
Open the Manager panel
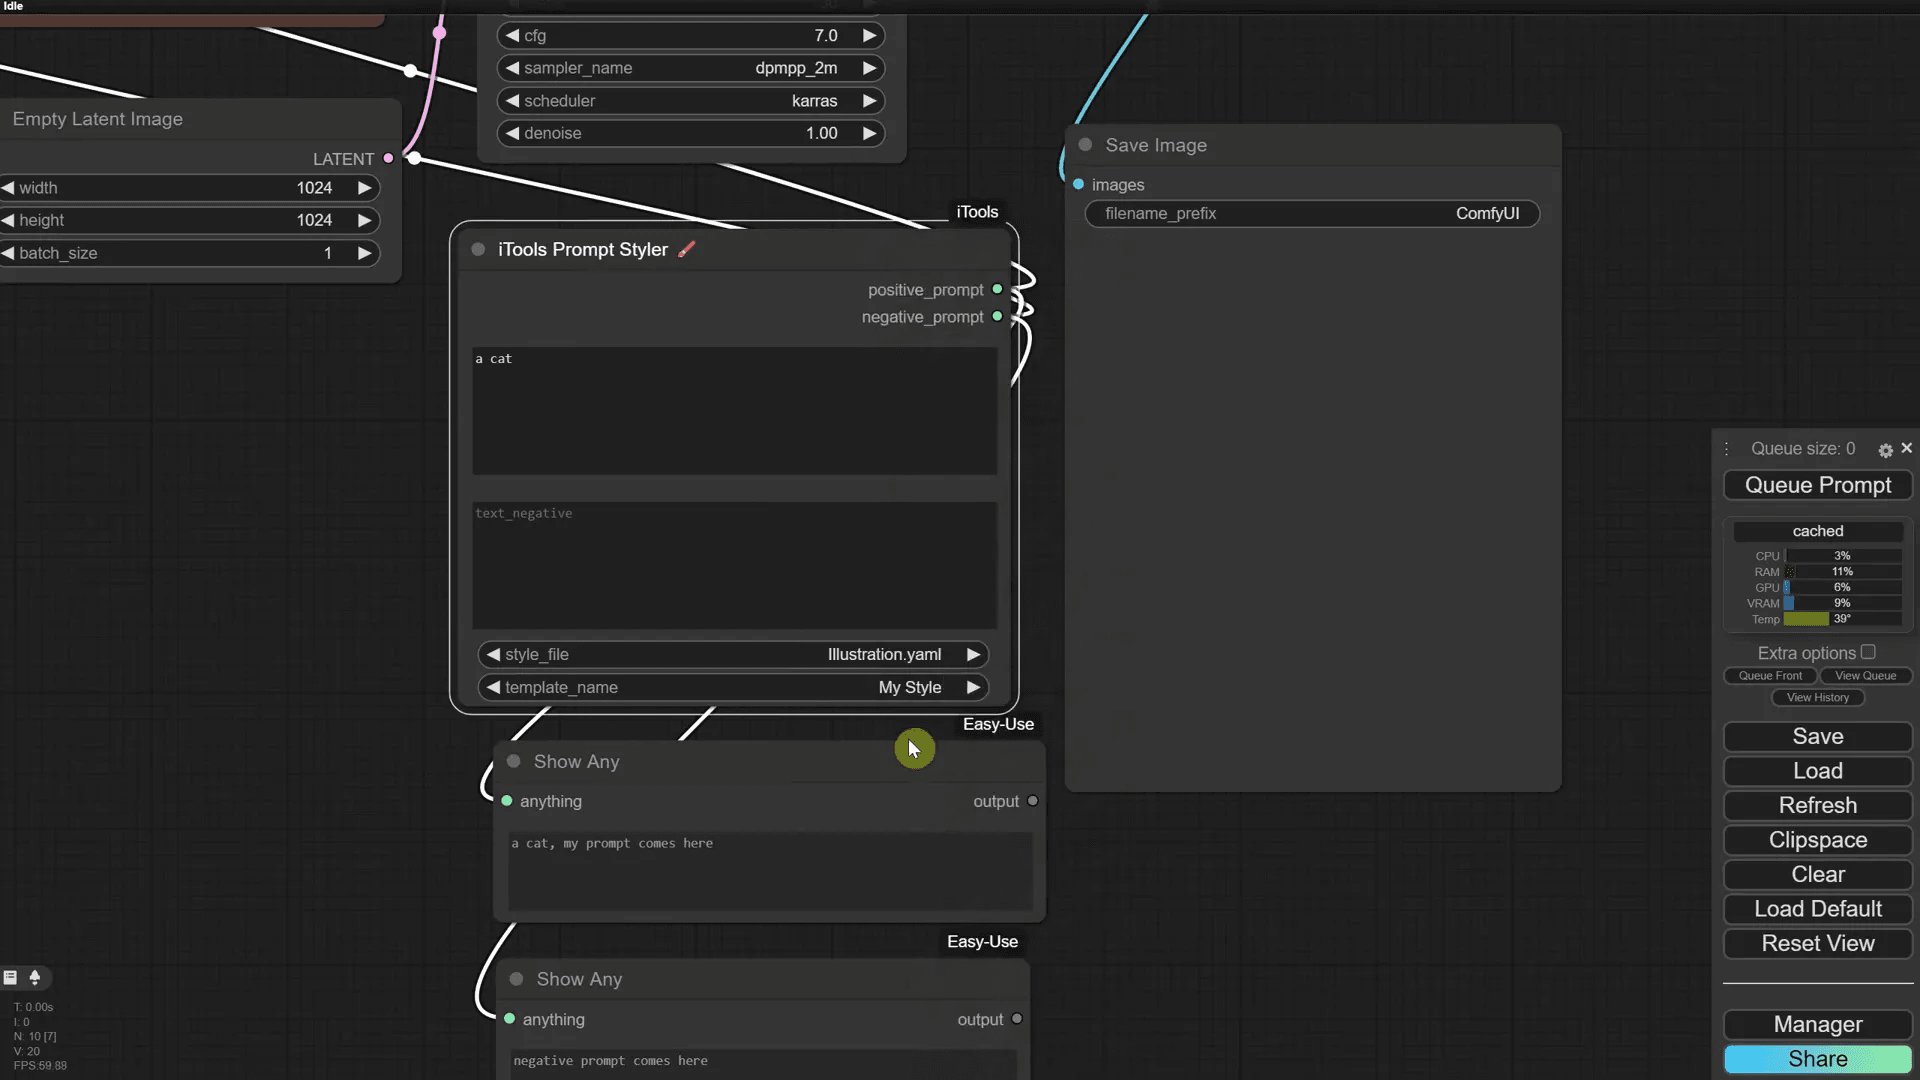click(x=1818, y=1025)
